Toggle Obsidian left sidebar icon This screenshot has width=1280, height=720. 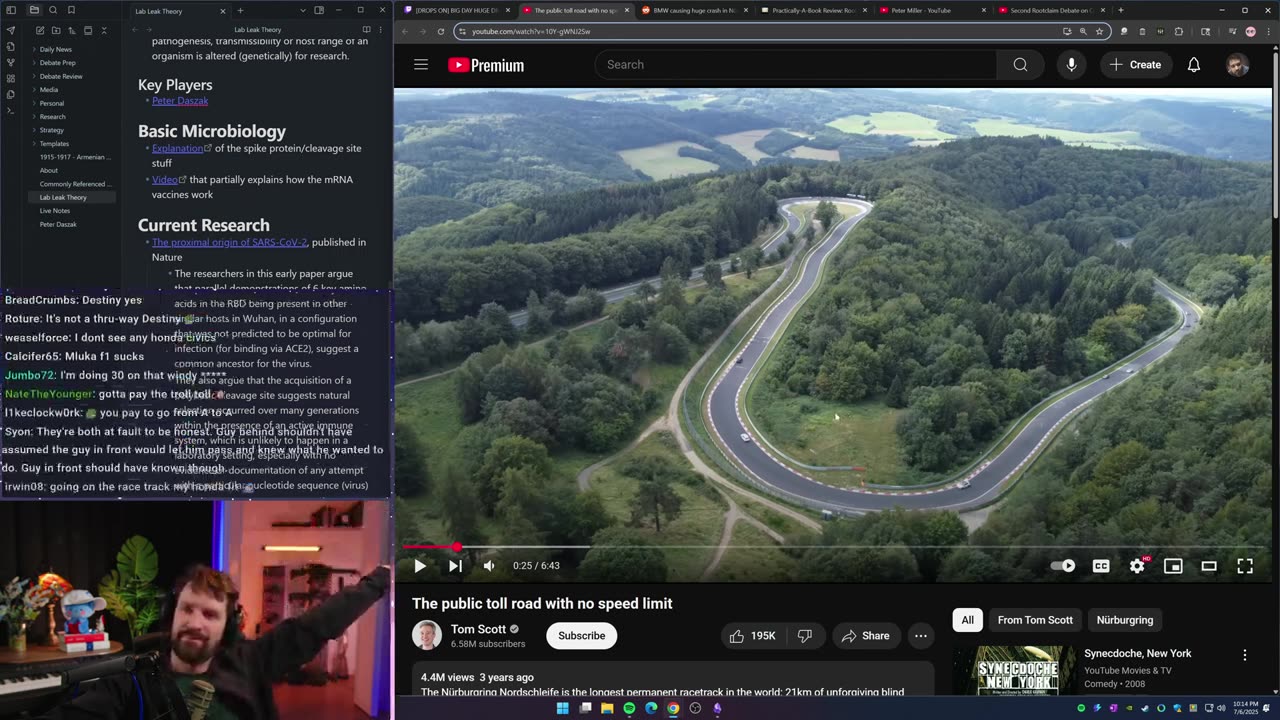coord(11,10)
